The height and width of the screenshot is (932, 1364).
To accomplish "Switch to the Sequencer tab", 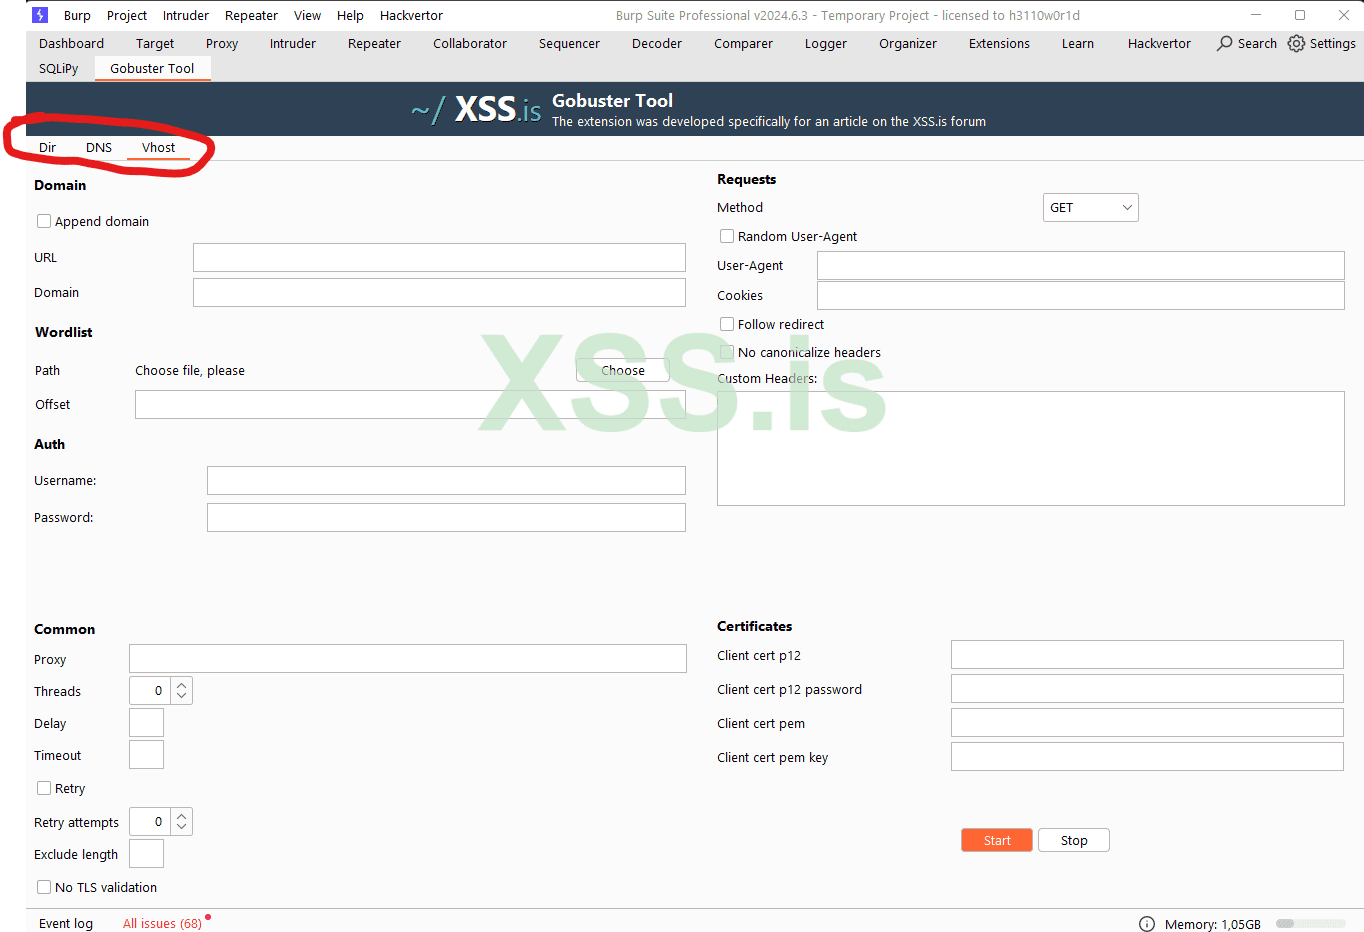I will (569, 43).
